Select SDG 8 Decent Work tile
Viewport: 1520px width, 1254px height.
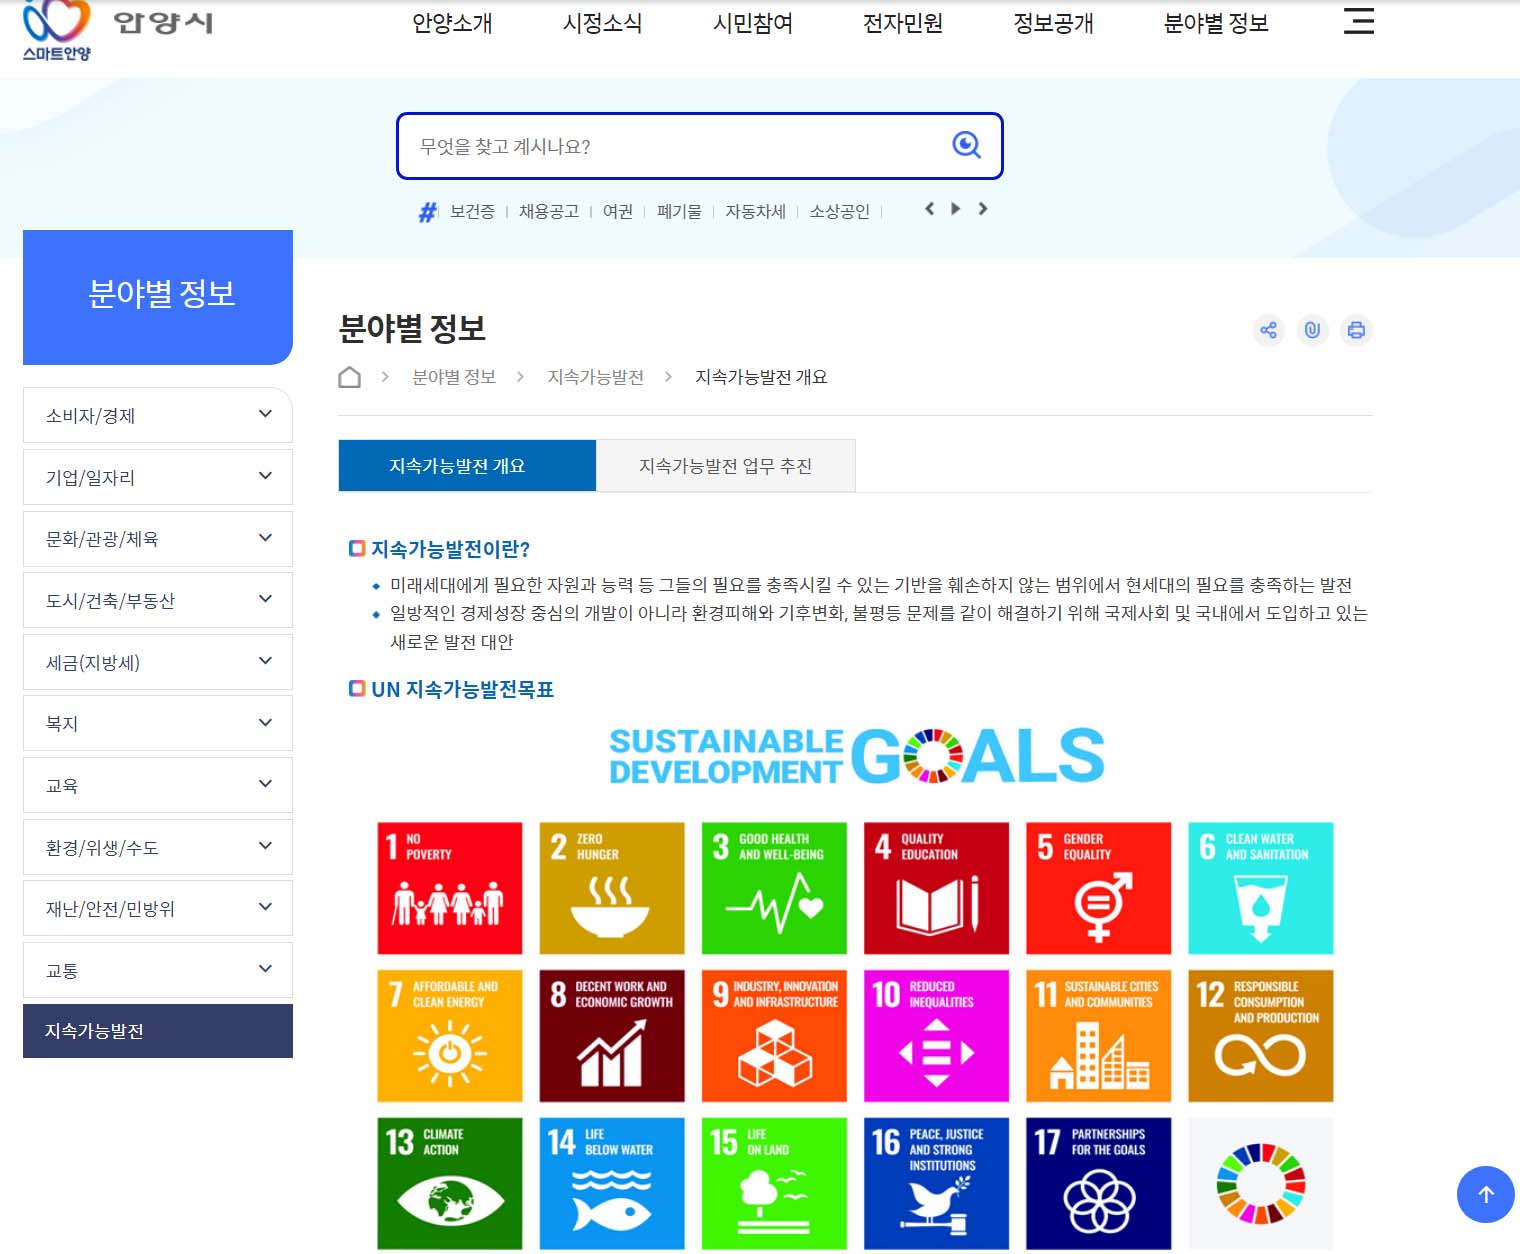612,1036
